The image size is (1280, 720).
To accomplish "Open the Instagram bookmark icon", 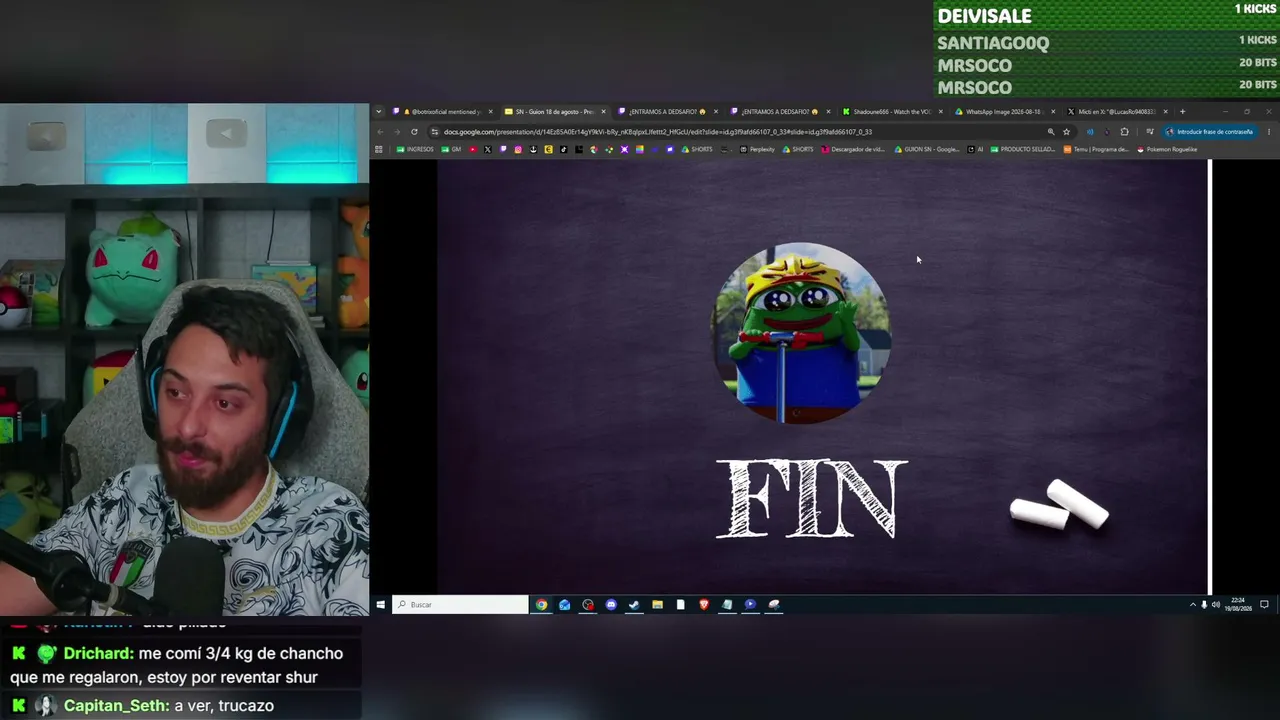I will click(x=518, y=149).
